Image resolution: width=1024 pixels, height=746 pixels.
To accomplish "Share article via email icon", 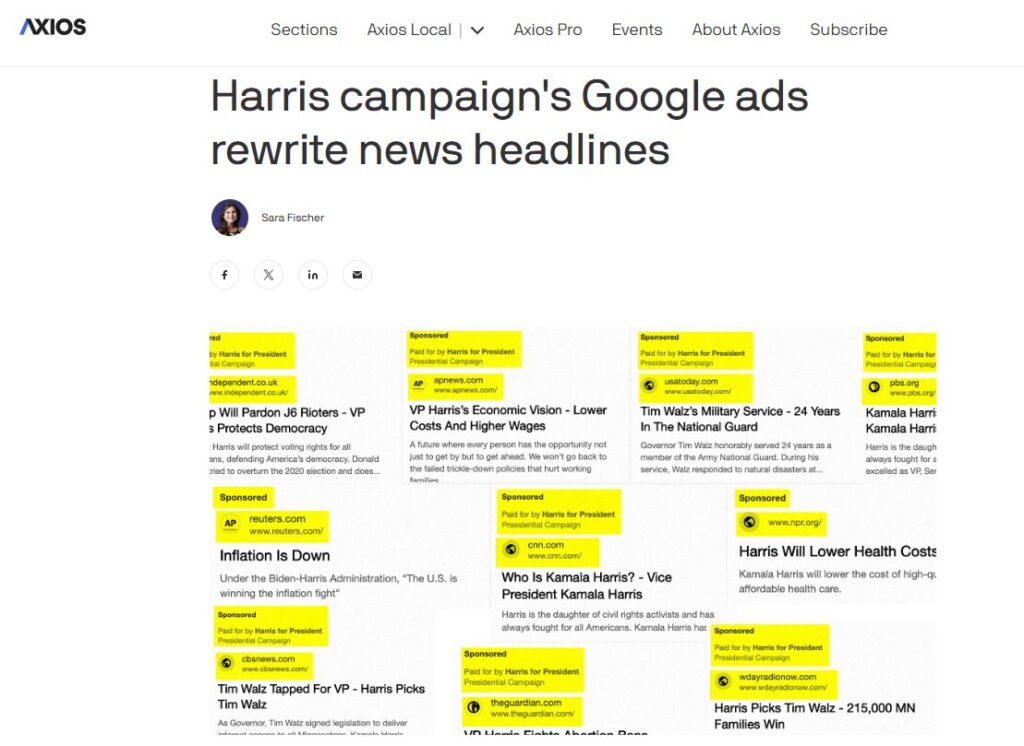I will [x=357, y=275].
